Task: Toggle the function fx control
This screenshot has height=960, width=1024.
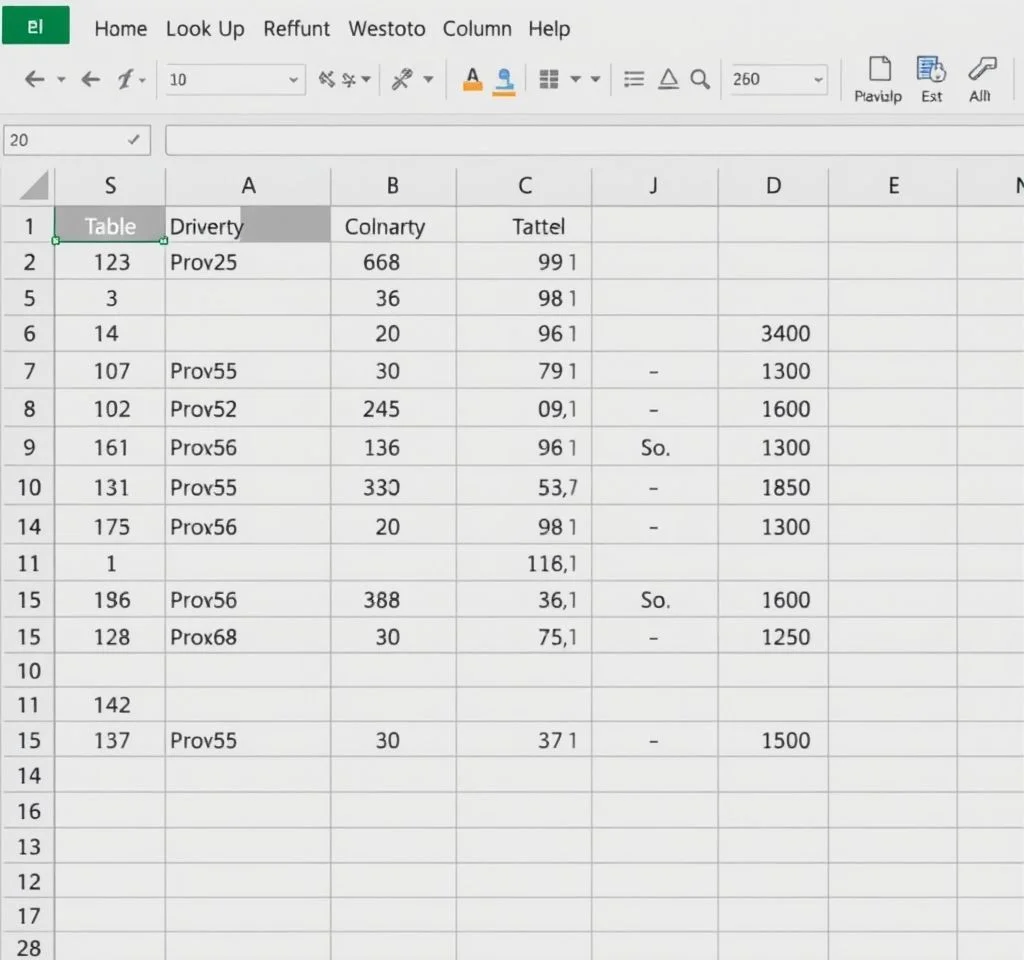Action: point(125,79)
